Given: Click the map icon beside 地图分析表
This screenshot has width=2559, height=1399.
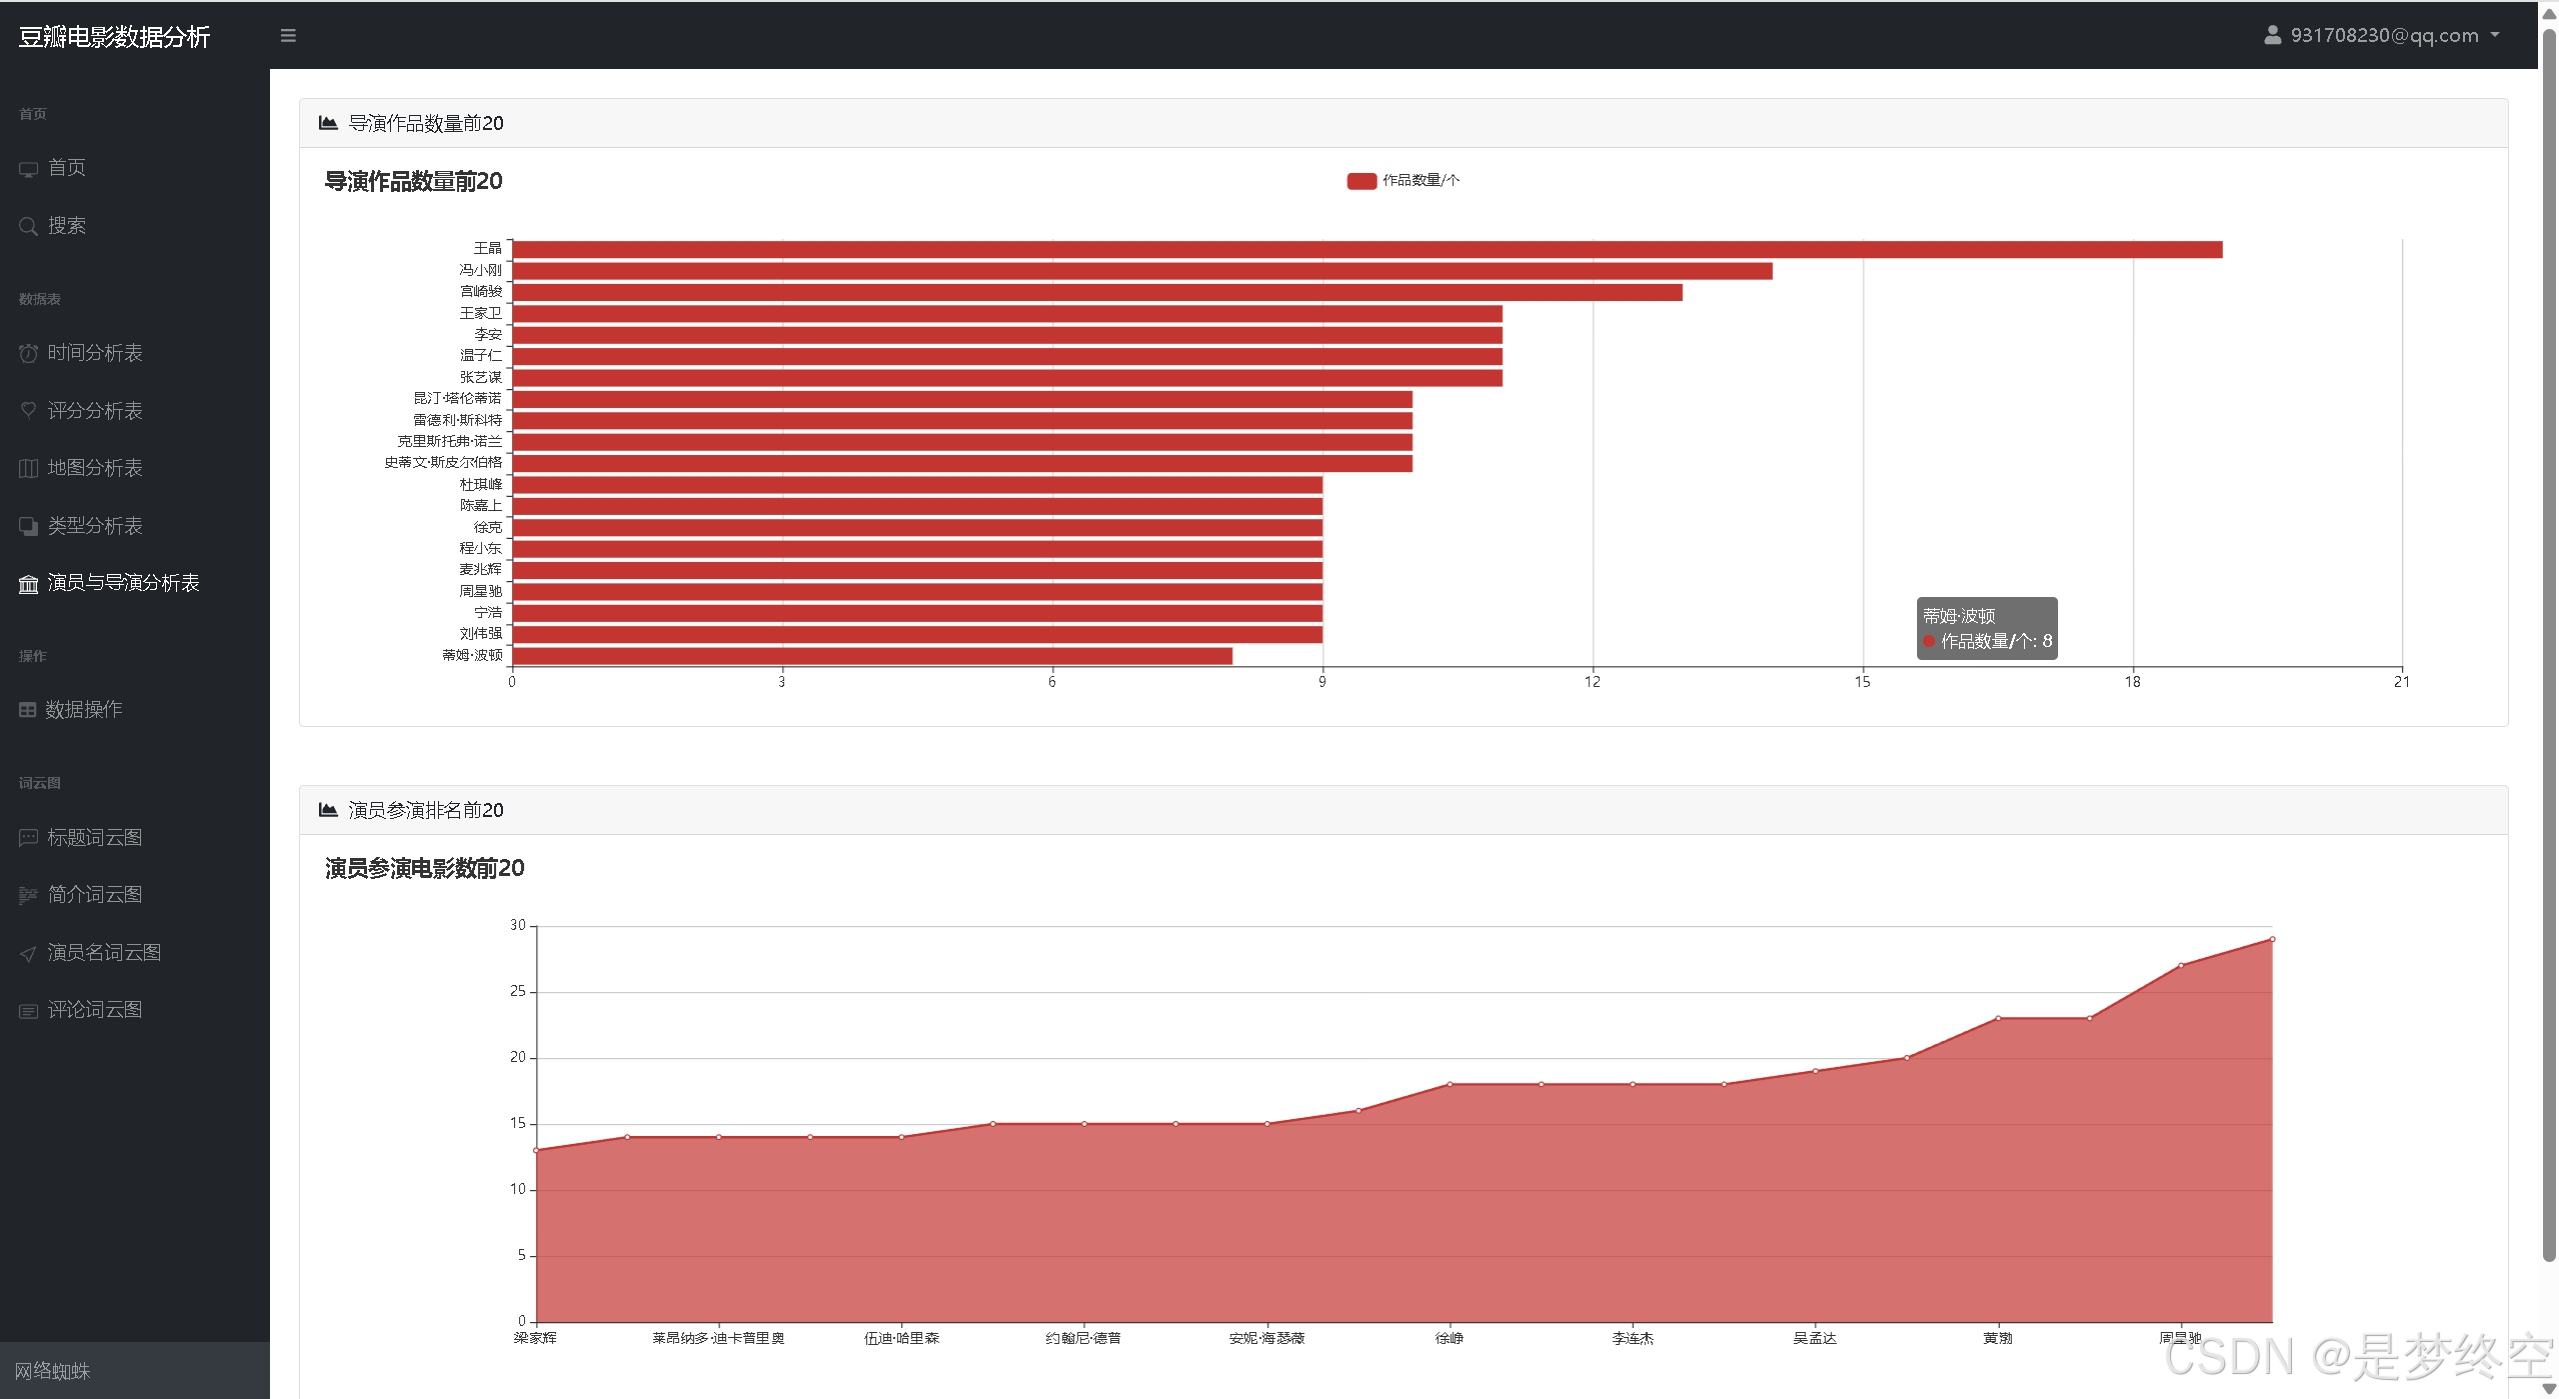Looking at the screenshot, I should click(28, 468).
